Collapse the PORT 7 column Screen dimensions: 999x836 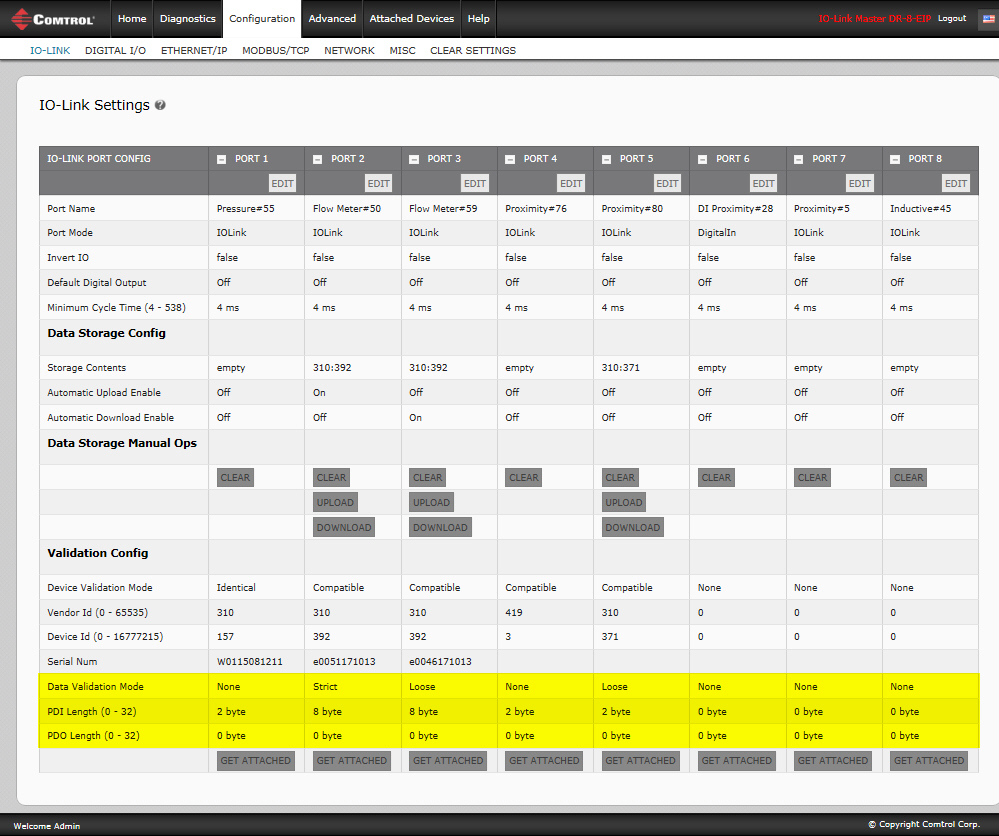pos(798,159)
